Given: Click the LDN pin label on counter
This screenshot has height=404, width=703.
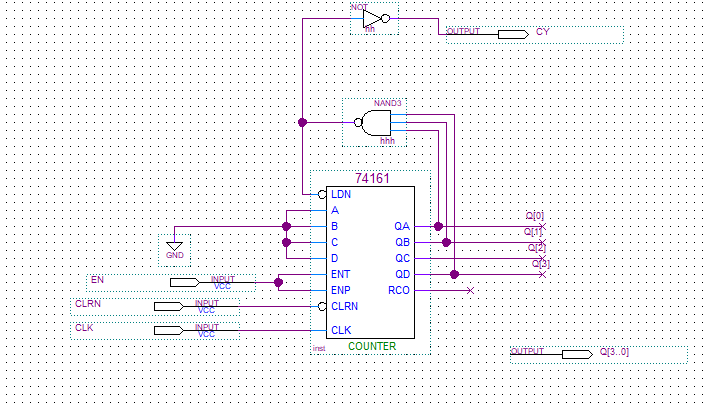Looking at the screenshot, I should click(x=341, y=195).
